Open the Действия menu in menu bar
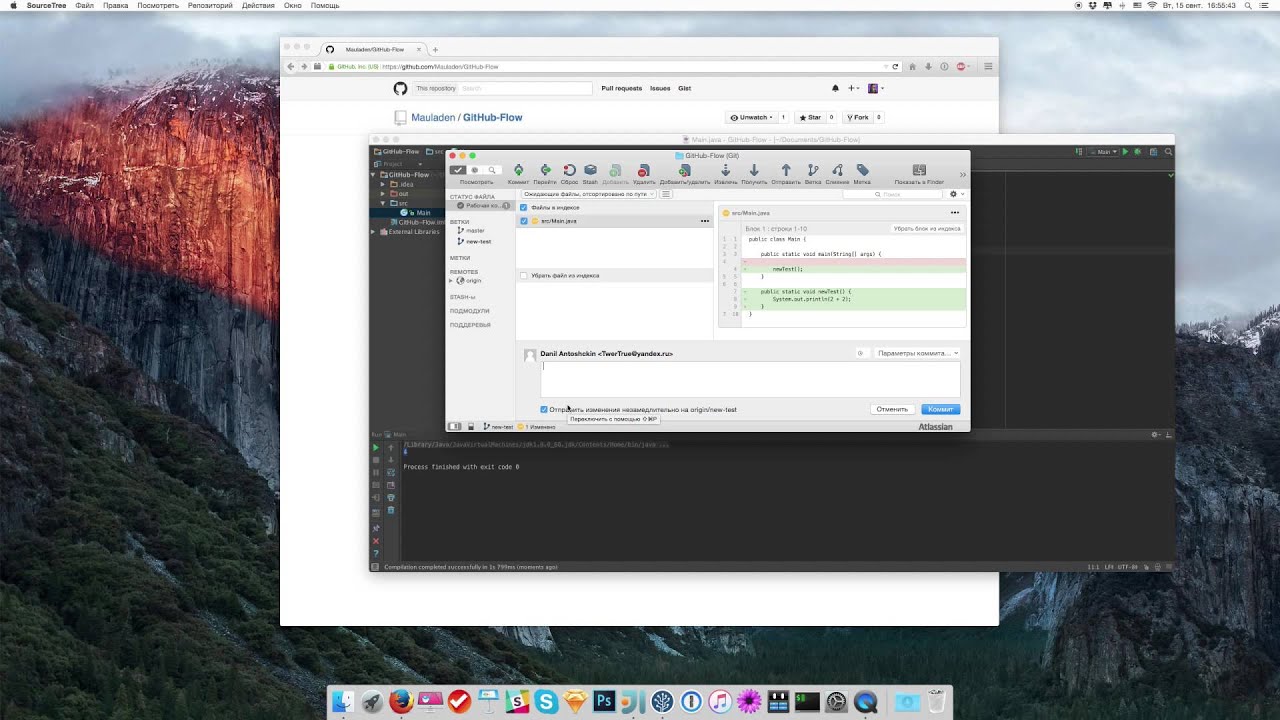Image resolution: width=1280 pixels, height=720 pixels. (258, 5)
